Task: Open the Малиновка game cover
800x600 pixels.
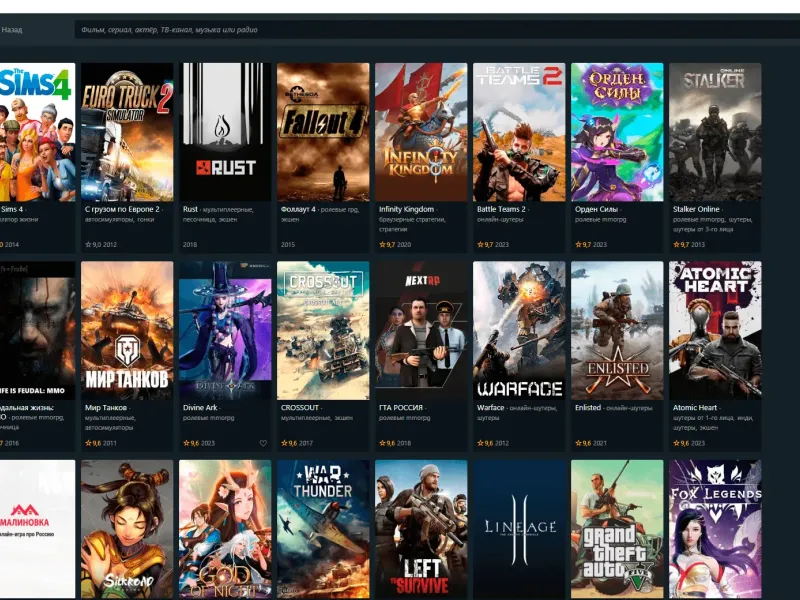Action: [x=37, y=529]
